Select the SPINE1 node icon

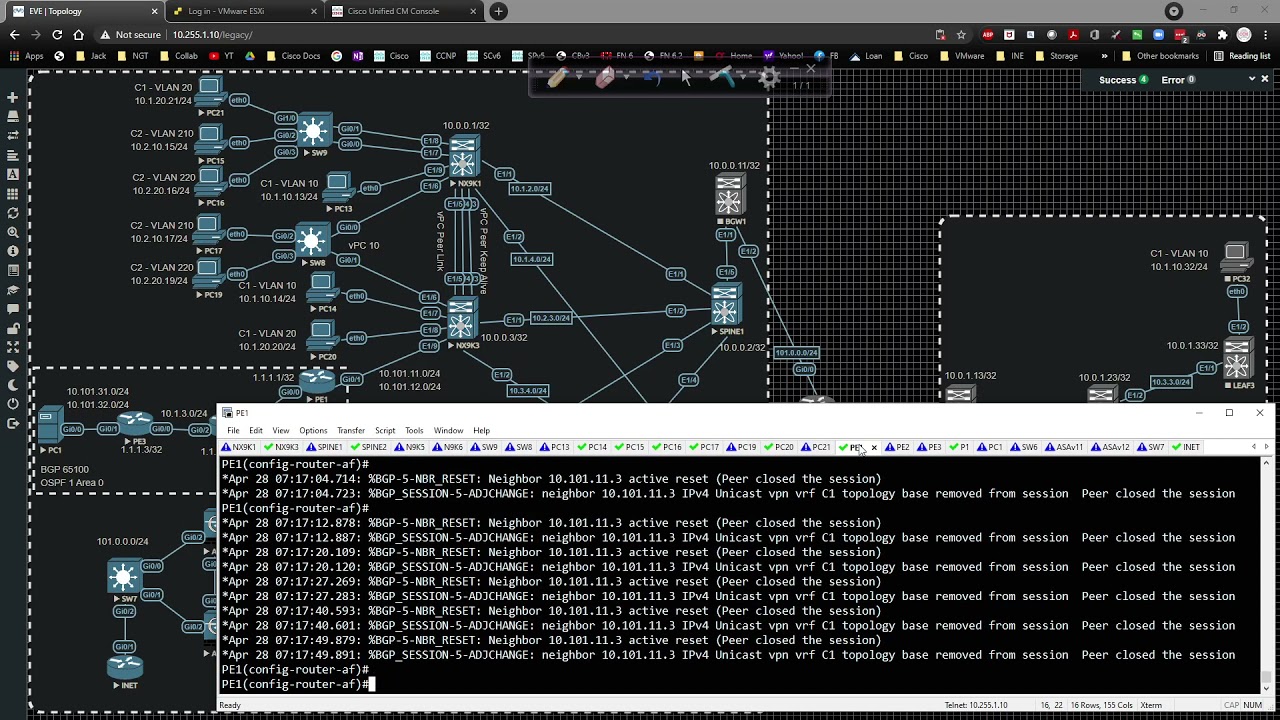(x=726, y=305)
